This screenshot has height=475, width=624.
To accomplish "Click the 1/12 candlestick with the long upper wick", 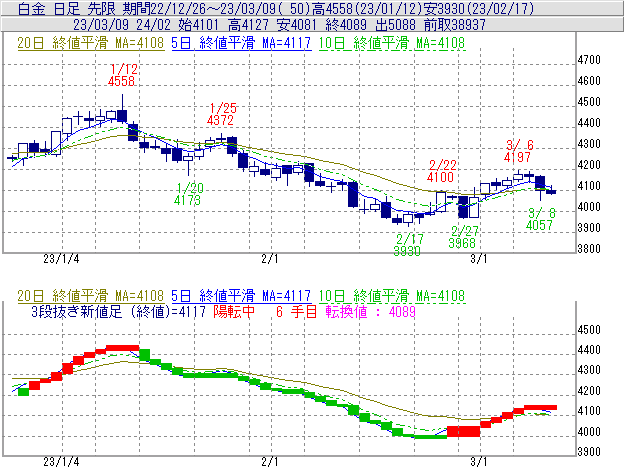I will [122, 111].
